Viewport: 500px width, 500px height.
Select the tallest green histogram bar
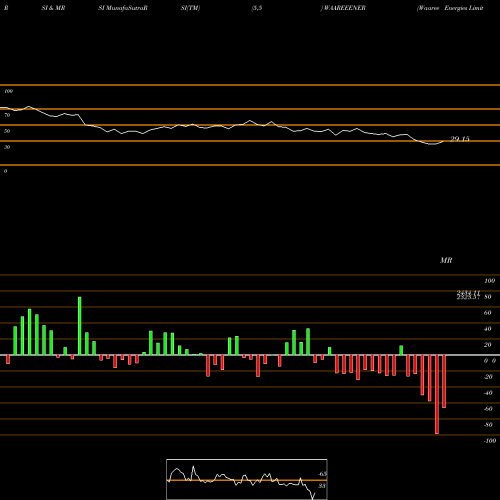(x=80, y=326)
